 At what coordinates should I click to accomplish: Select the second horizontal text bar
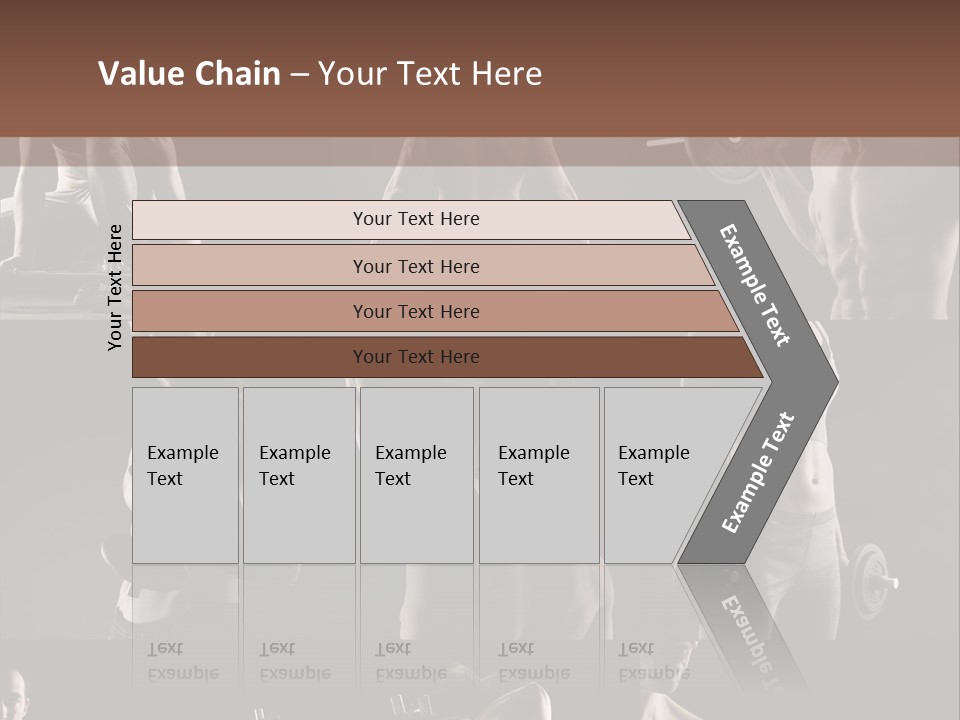coord(416,266)
